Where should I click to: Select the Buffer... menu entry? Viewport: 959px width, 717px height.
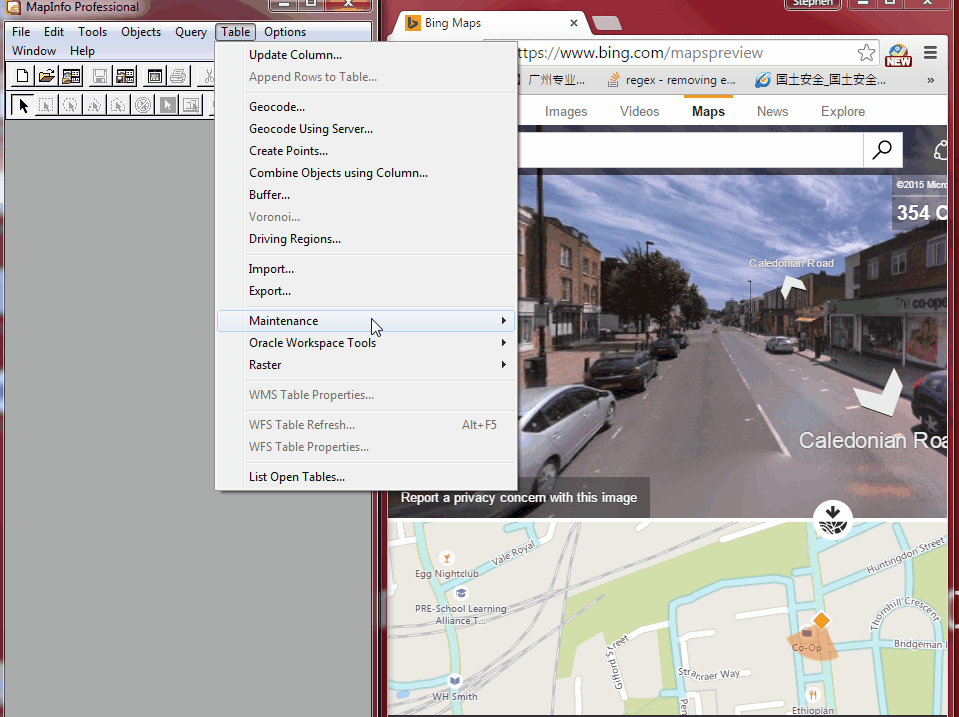[x=366, y=195]
